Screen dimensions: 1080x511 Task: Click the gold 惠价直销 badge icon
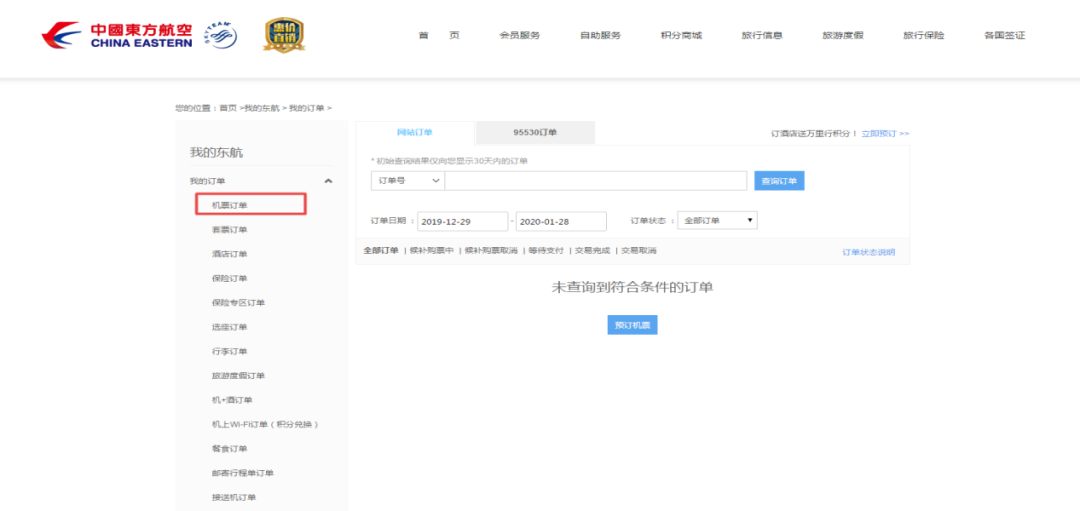click(x=284, y=35)
